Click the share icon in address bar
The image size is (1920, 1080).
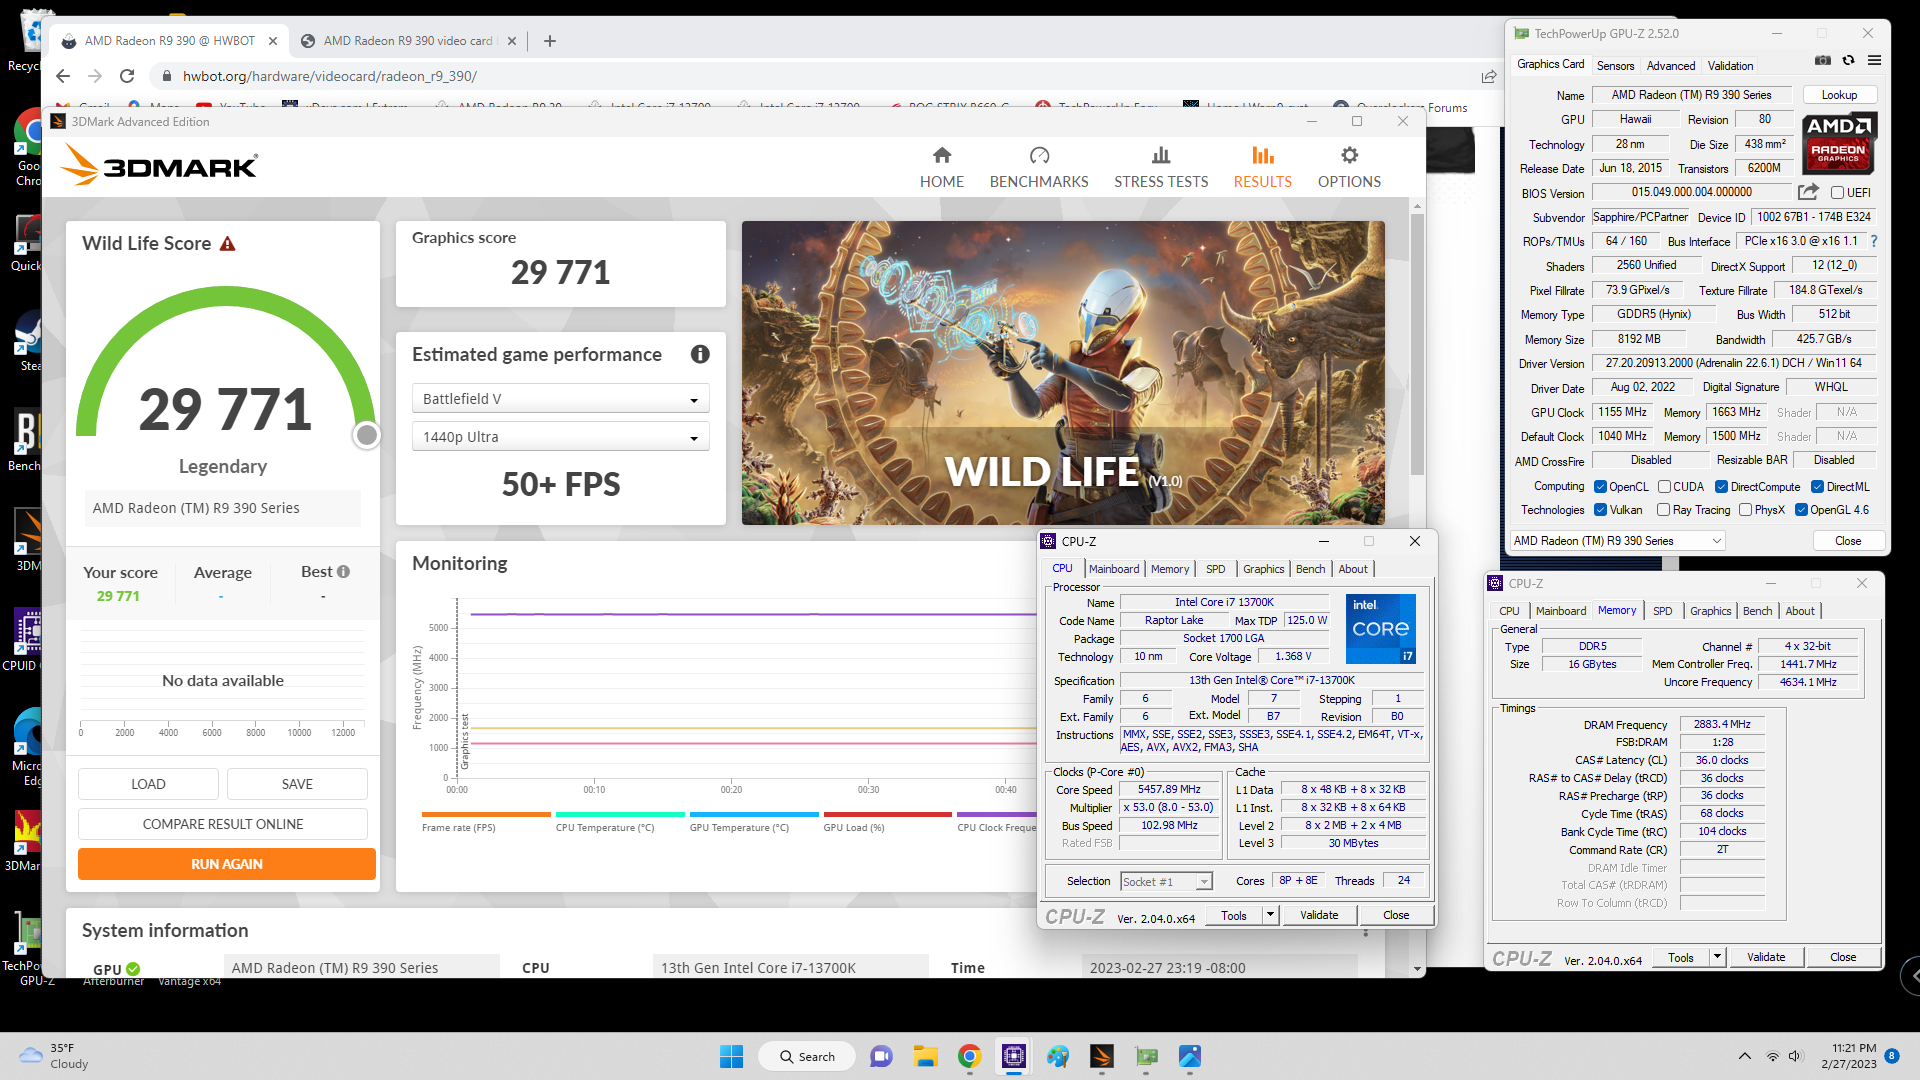click(x=1489, y=76)
